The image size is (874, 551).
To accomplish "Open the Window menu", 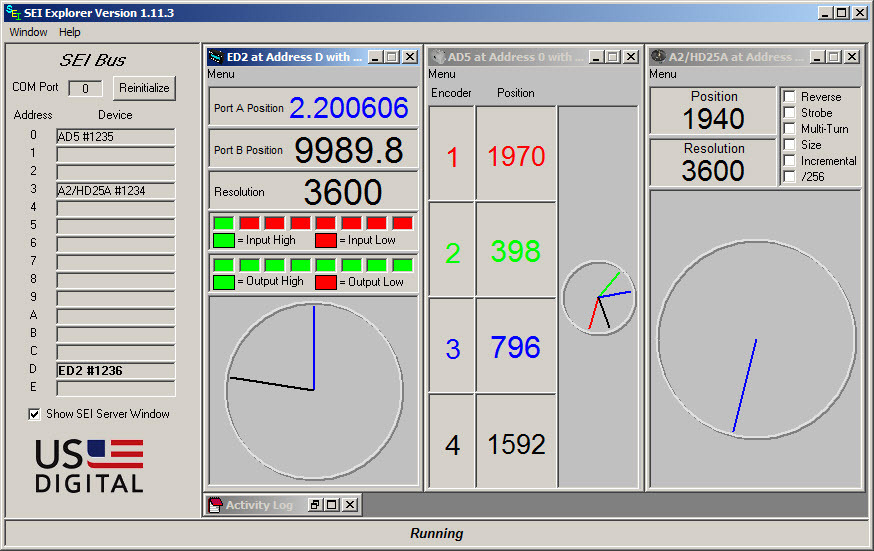I will (x=28, y=32).
